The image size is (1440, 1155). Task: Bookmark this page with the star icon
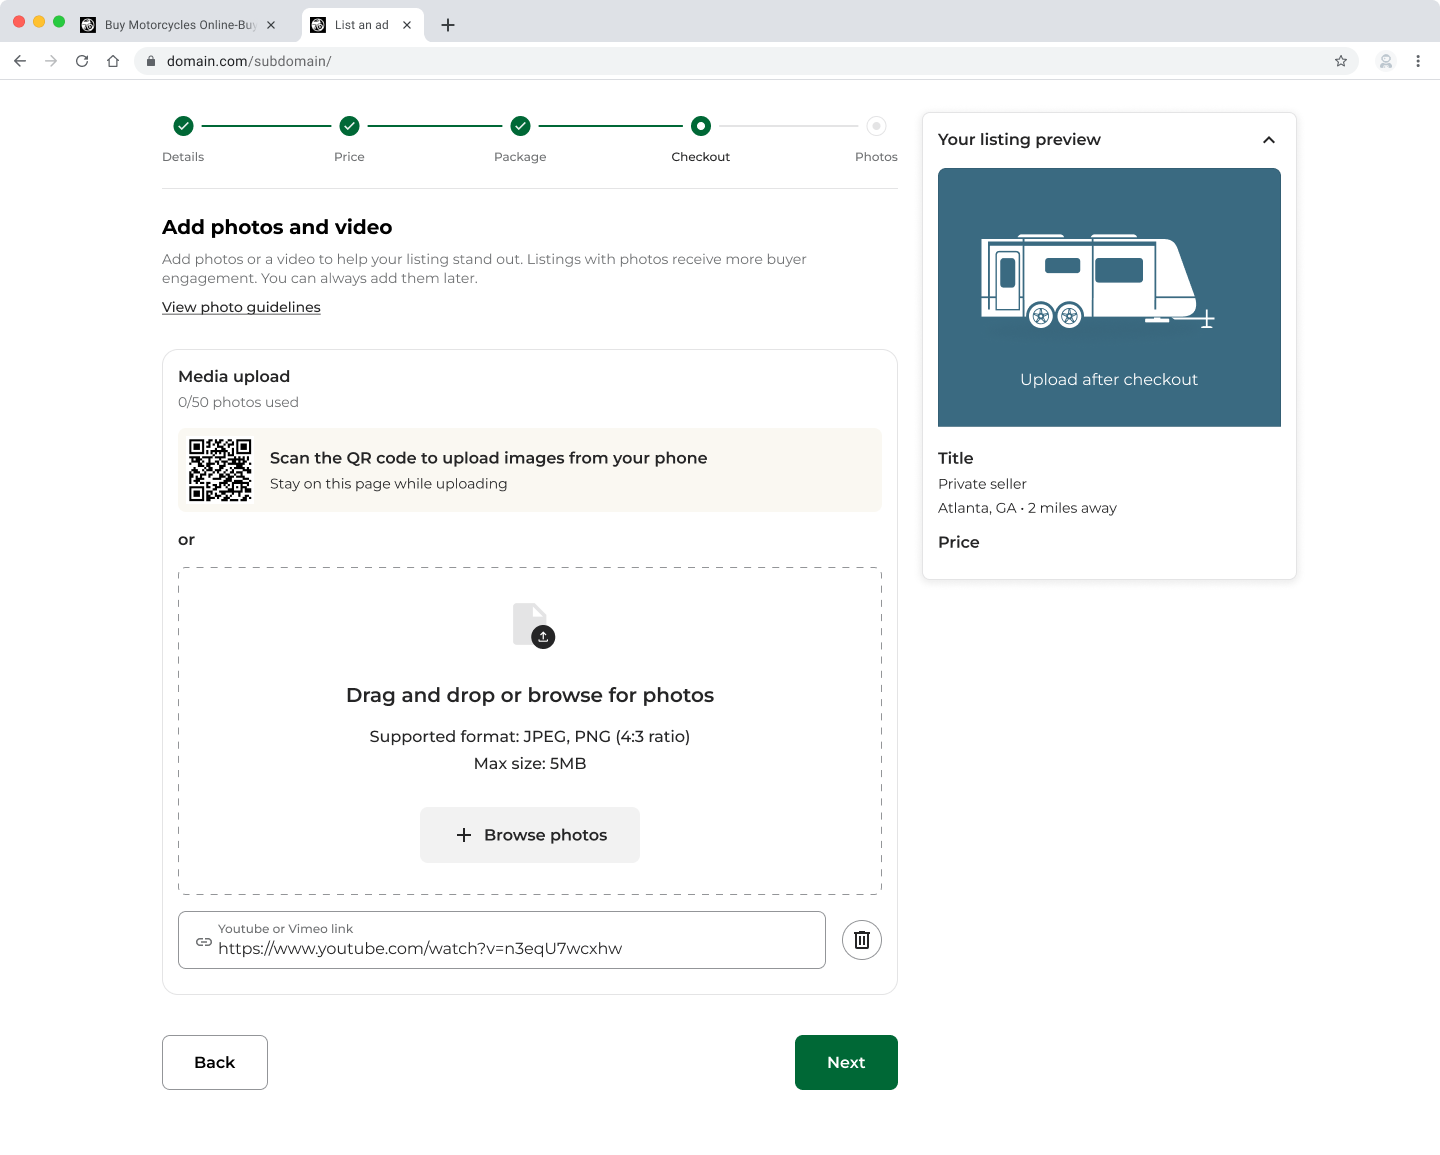[x=1341, y=61]
